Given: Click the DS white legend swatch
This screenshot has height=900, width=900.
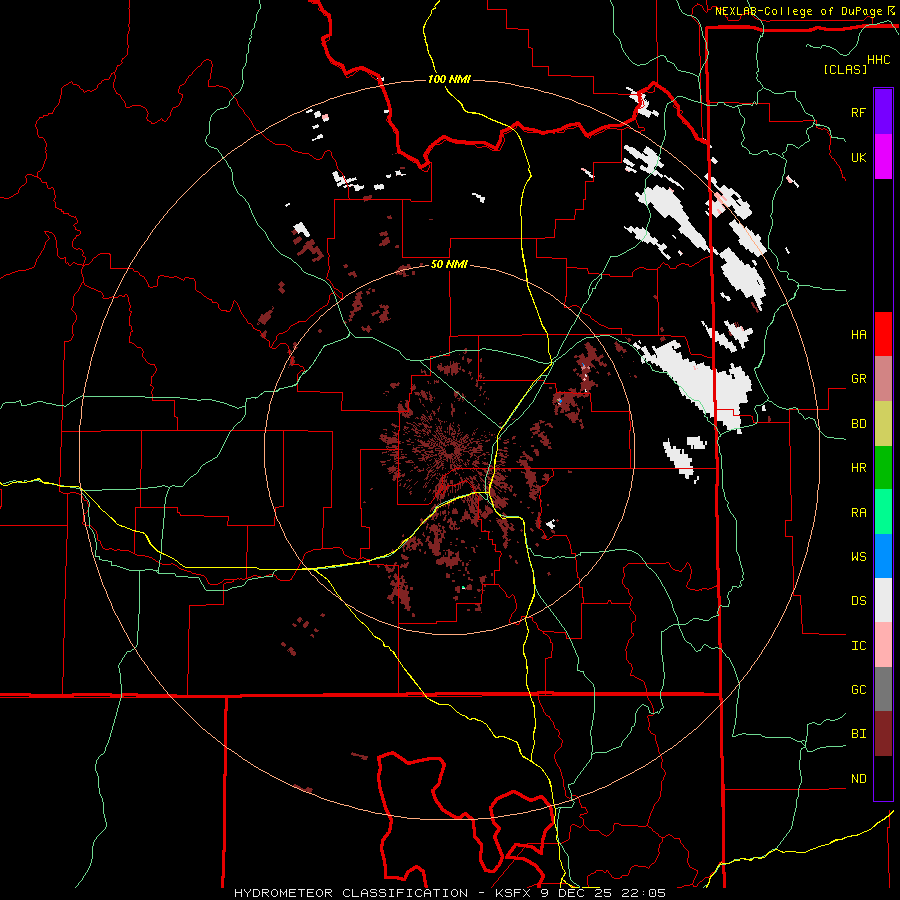Looking at the screenshot, I should tap(883, 600).
